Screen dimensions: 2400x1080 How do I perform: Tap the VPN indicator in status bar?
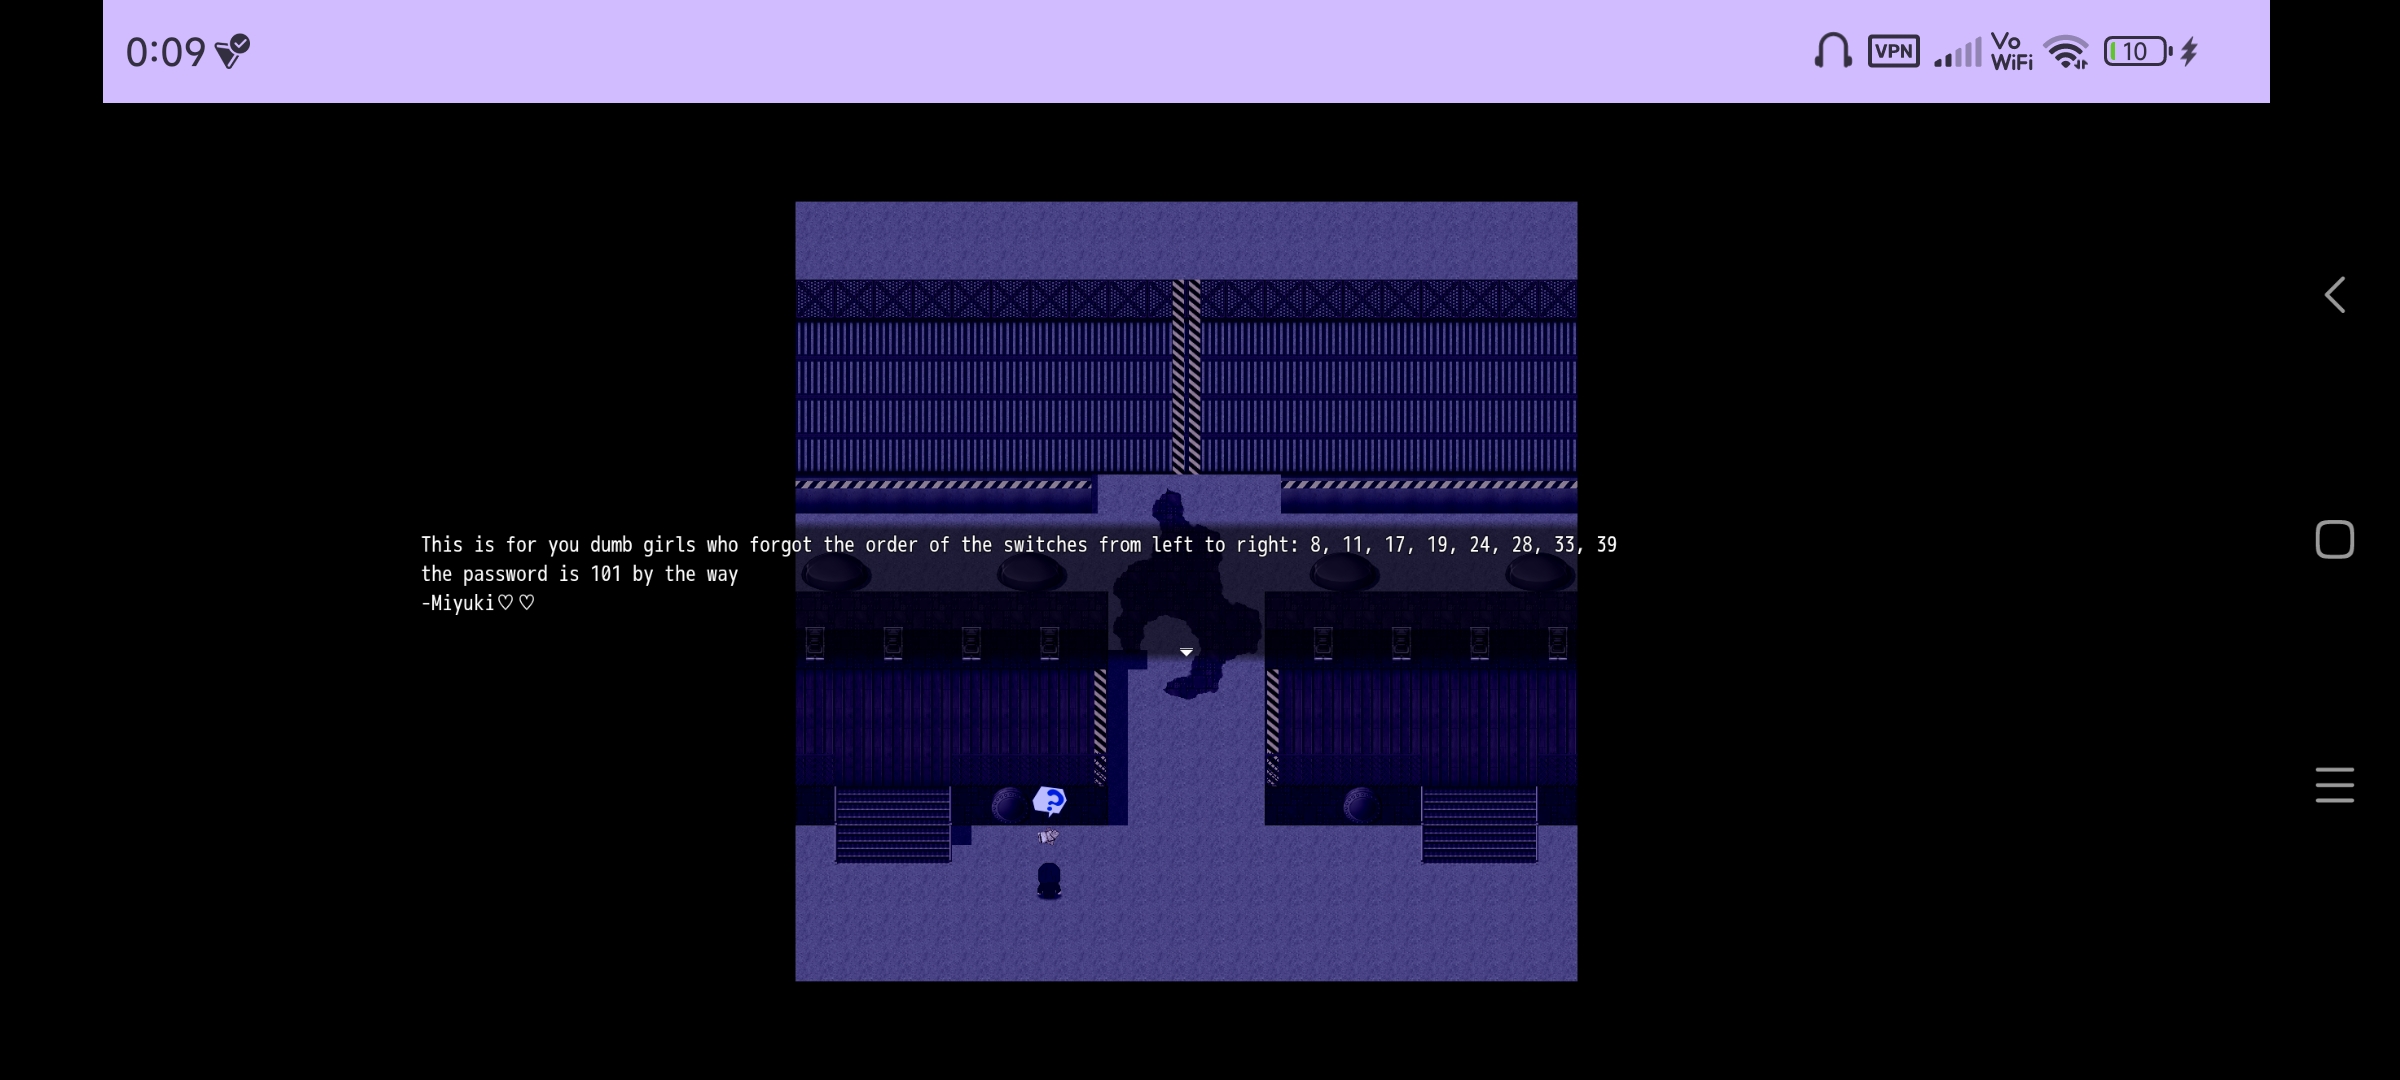click(x=1893, y=51)
